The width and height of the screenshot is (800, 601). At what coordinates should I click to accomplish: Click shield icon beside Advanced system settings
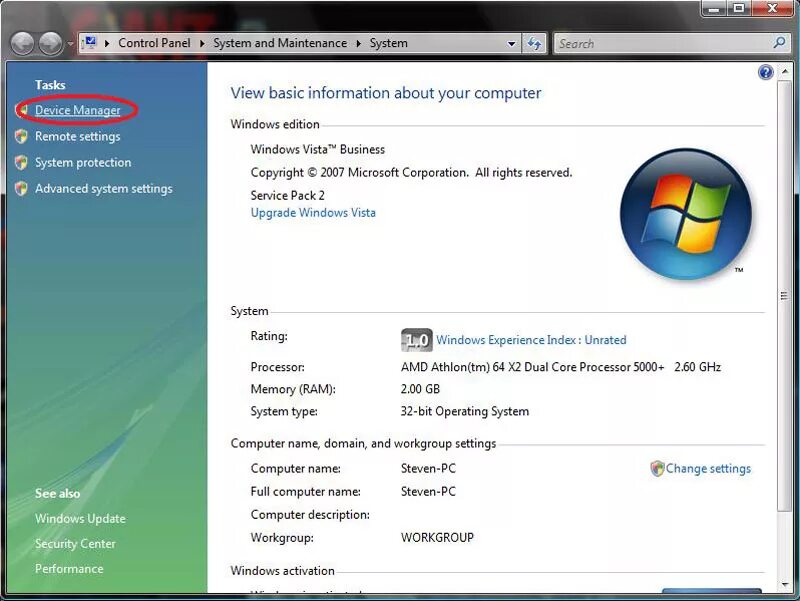pos(21,188)
